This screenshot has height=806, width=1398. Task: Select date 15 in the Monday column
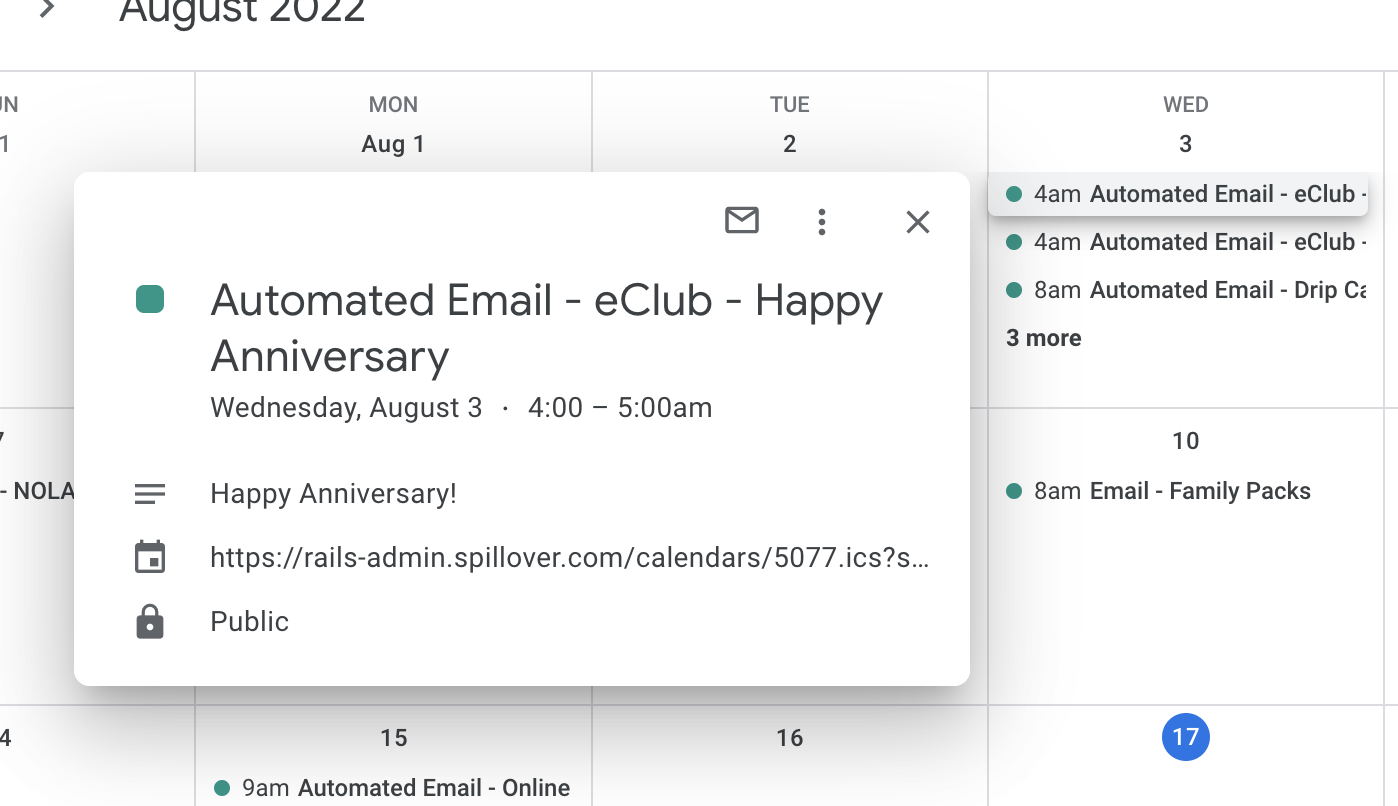[394, 738]
